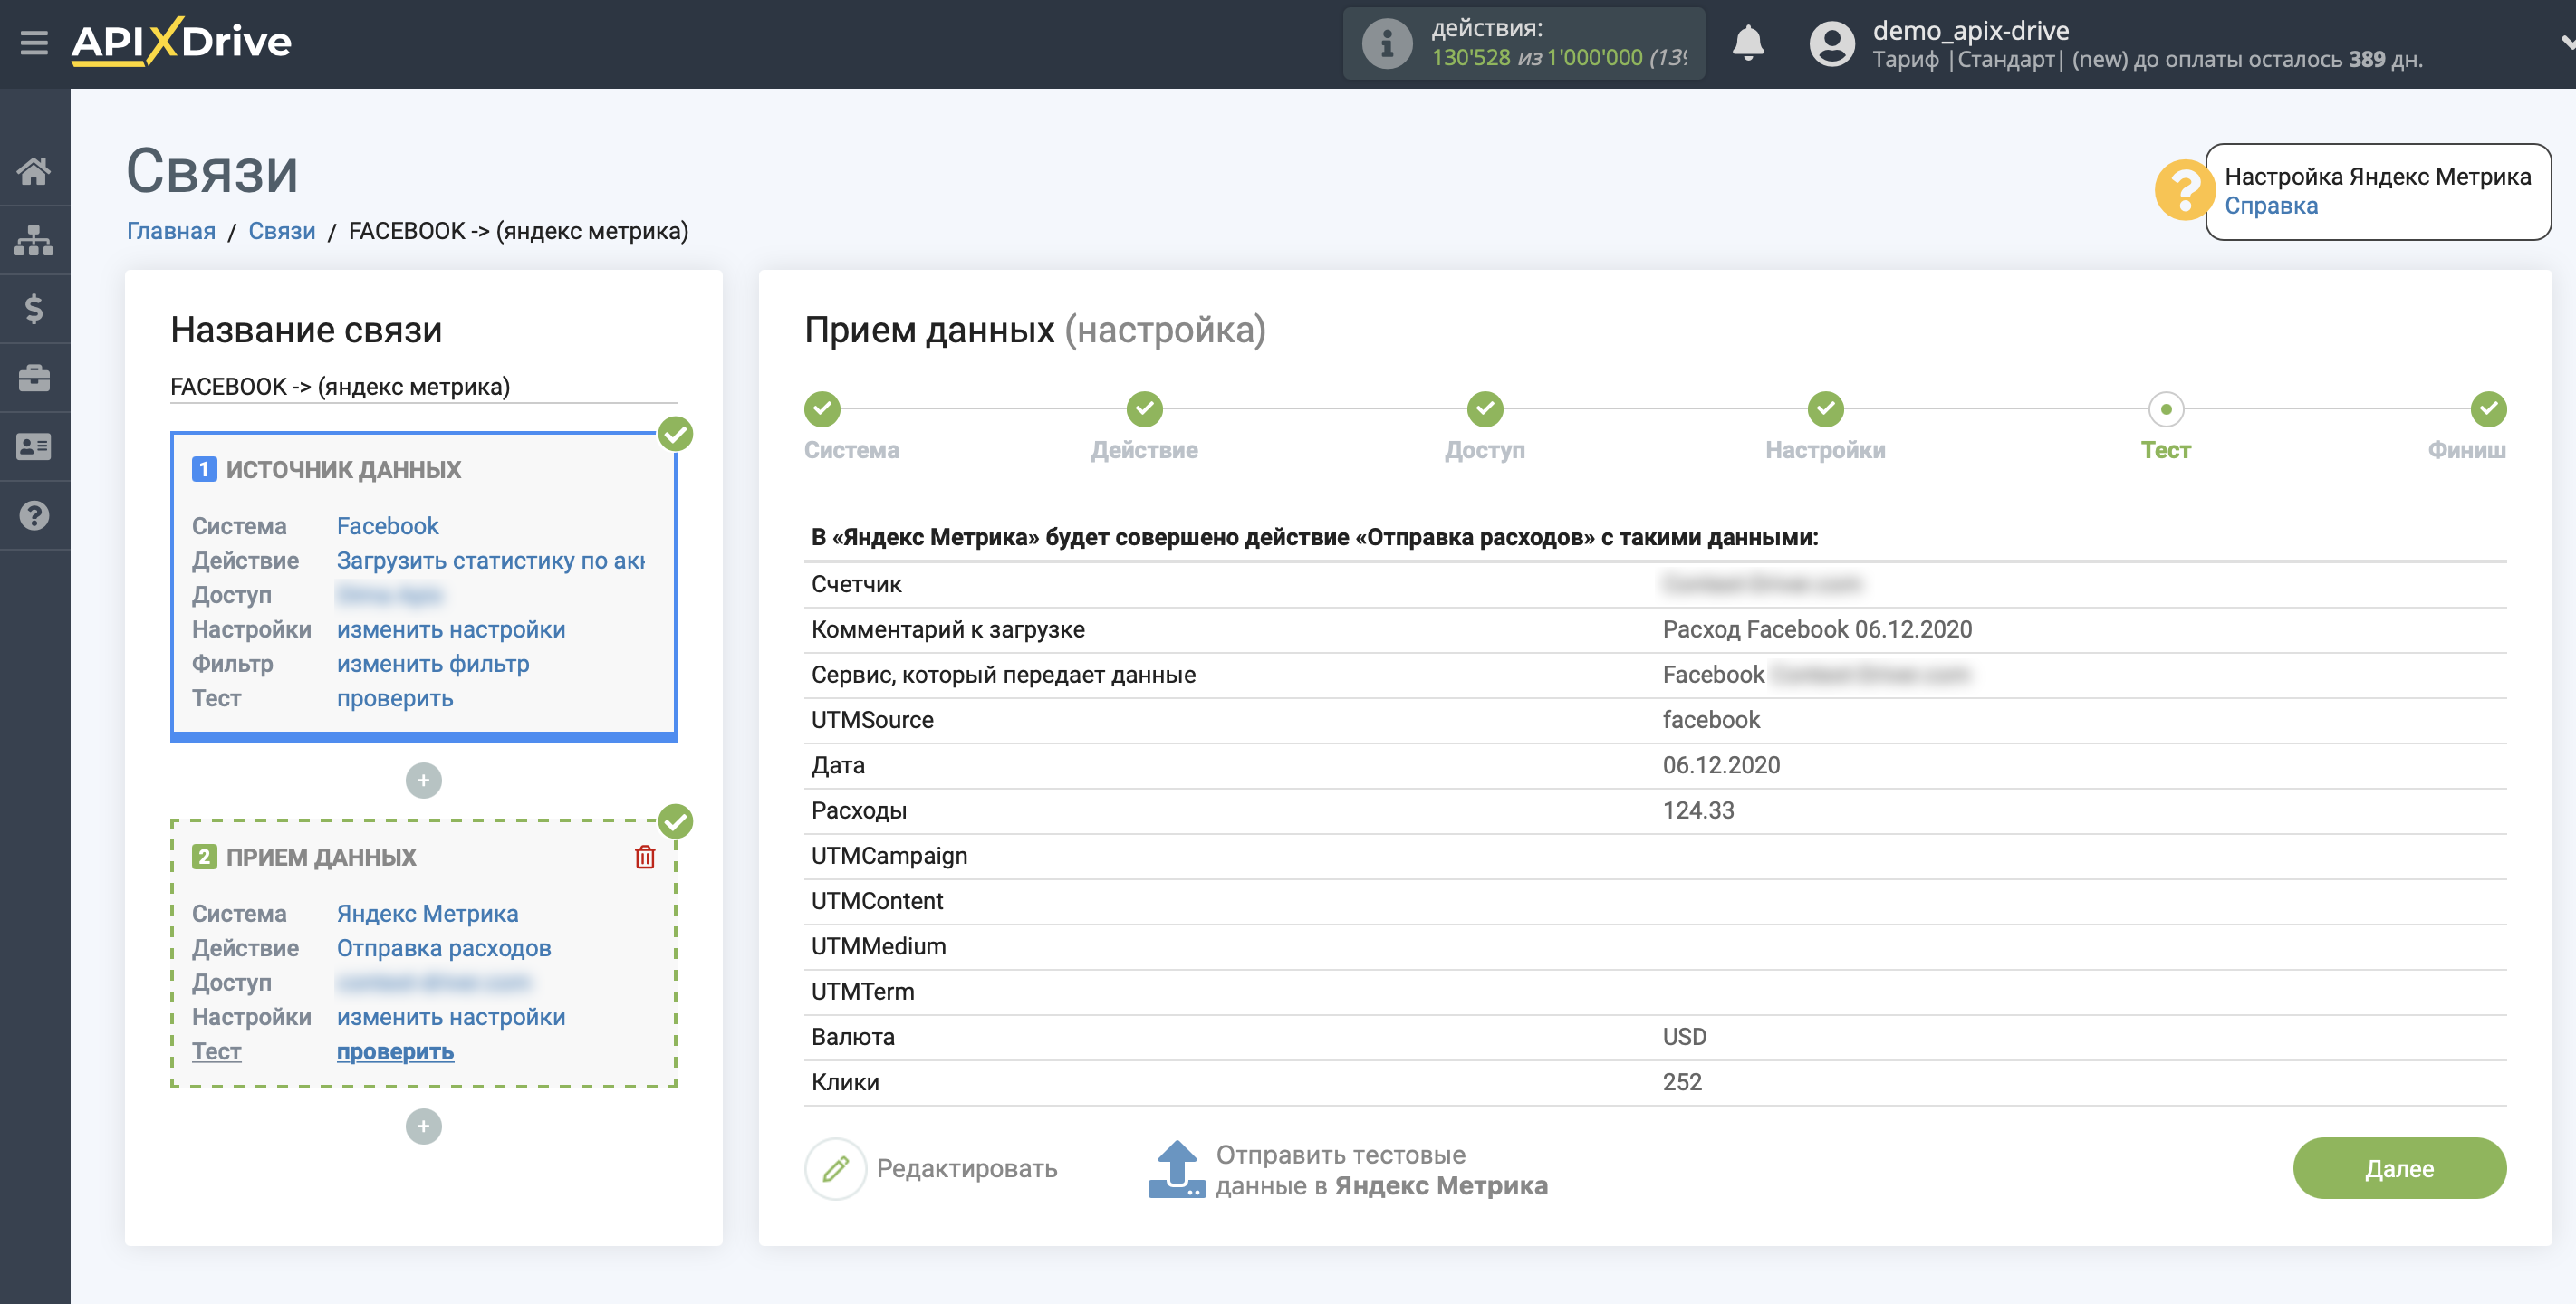Screen dimensions: 2576x1304
Task: Click the Редактировать pencil icon
Action: pos(835,1169)
